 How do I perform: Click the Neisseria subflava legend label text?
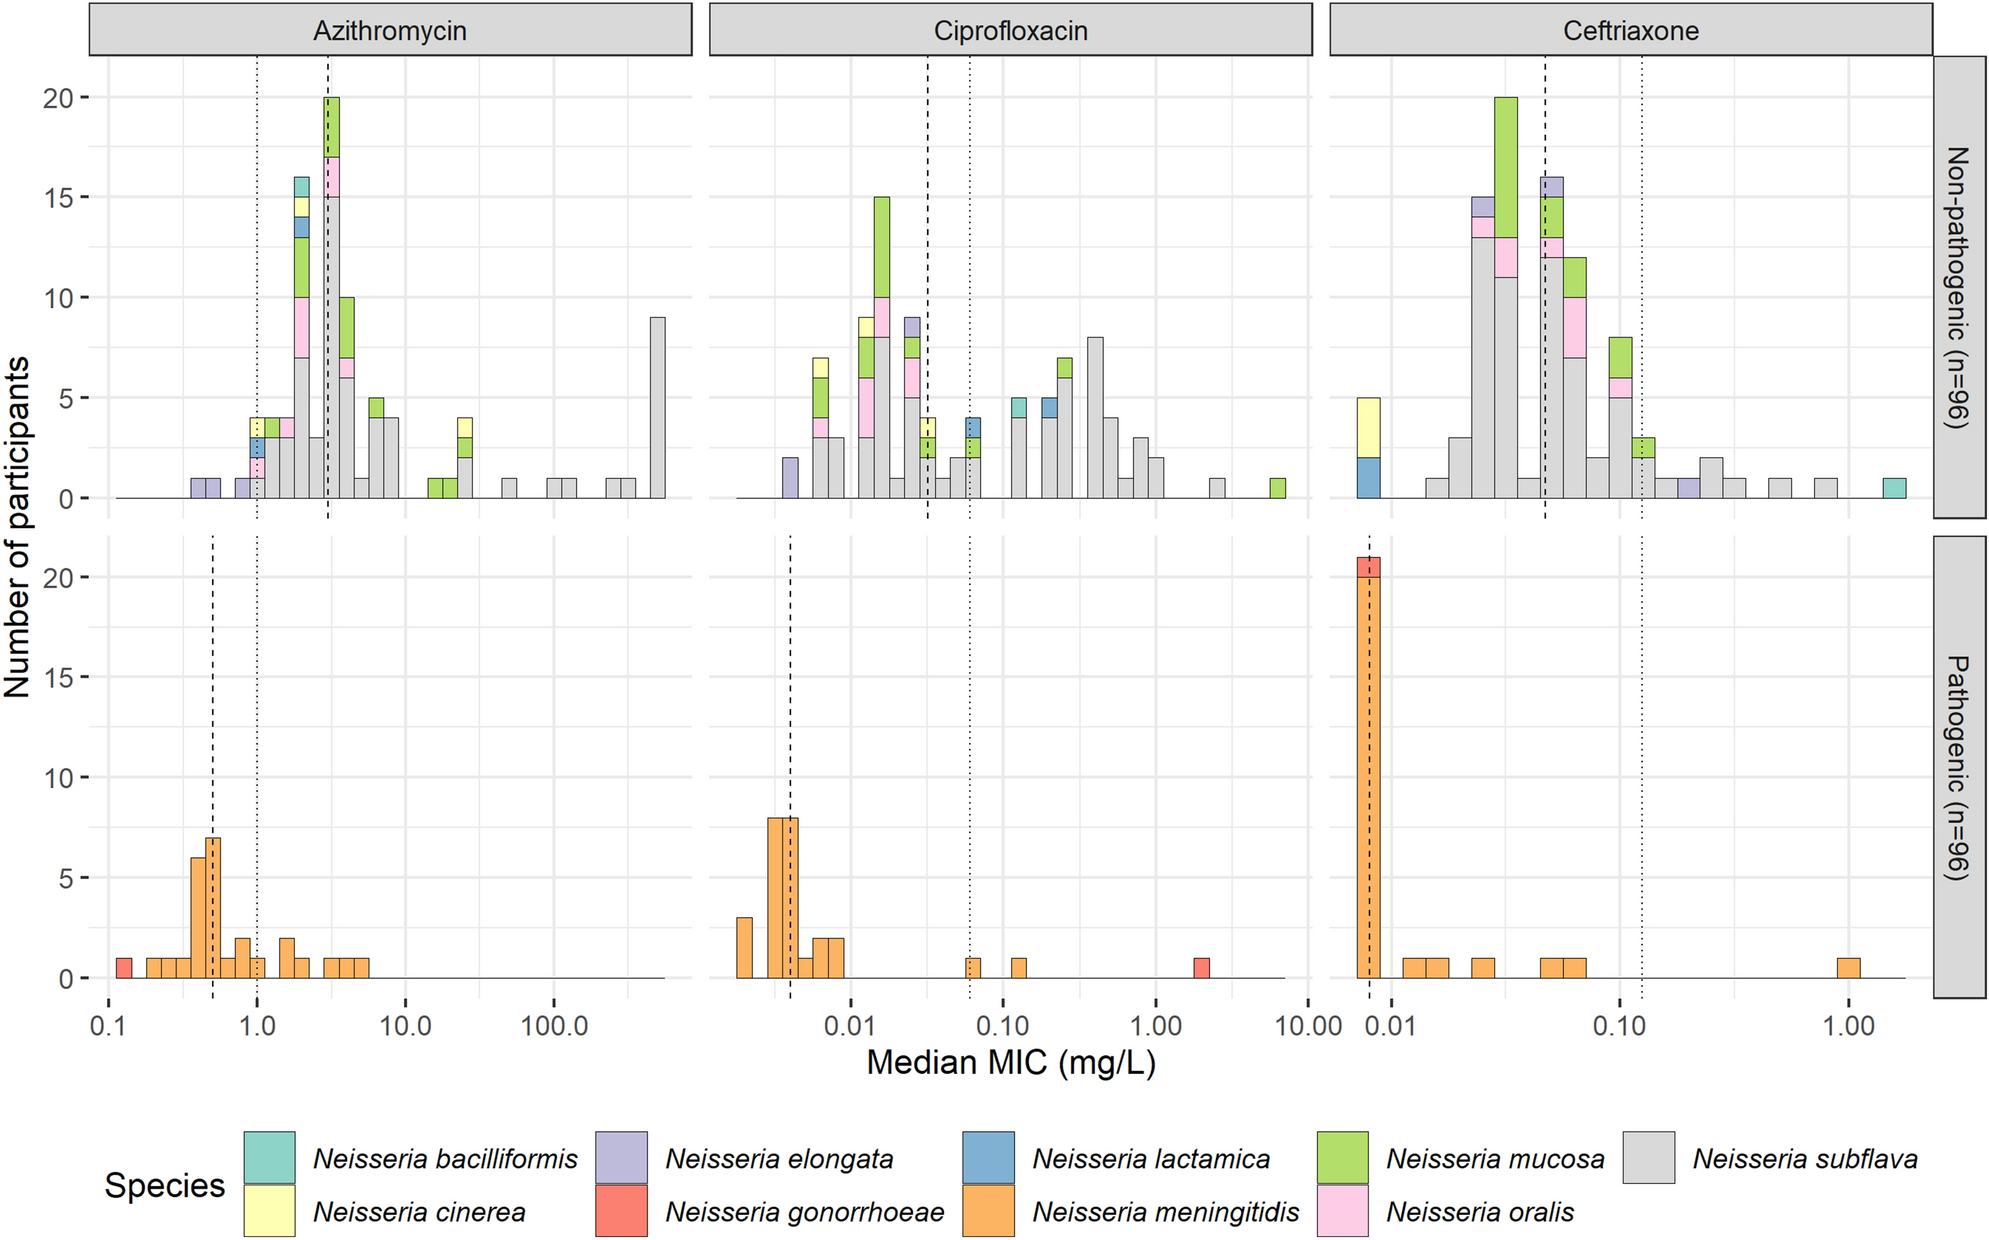(x=1804, y=1159)
